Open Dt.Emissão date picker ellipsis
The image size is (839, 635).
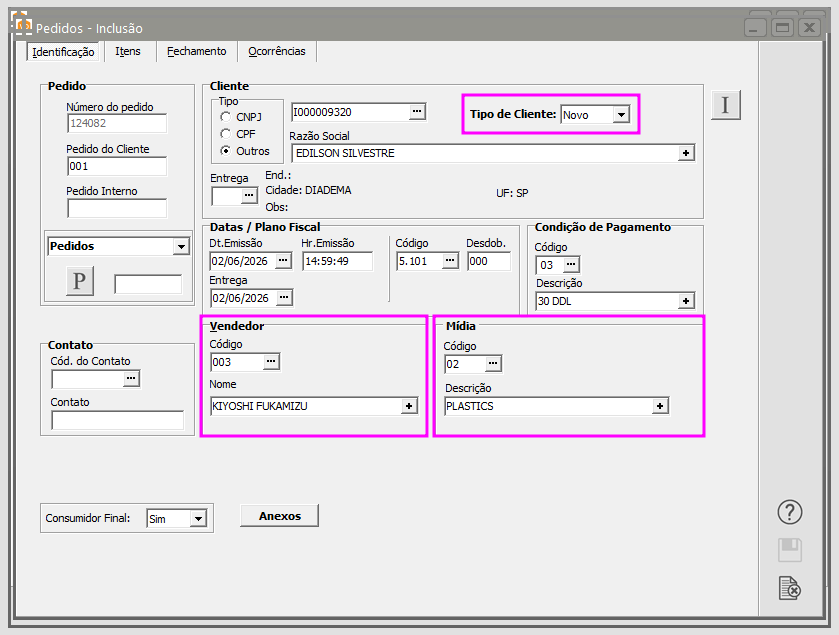(x=283, y=261)
